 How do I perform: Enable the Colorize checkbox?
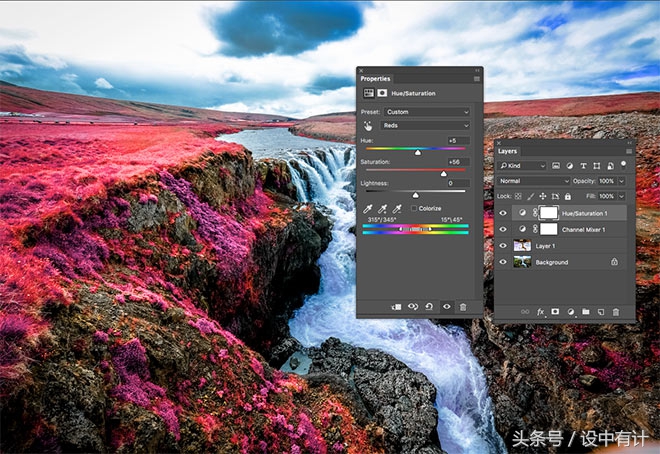[x=414, y=208]
